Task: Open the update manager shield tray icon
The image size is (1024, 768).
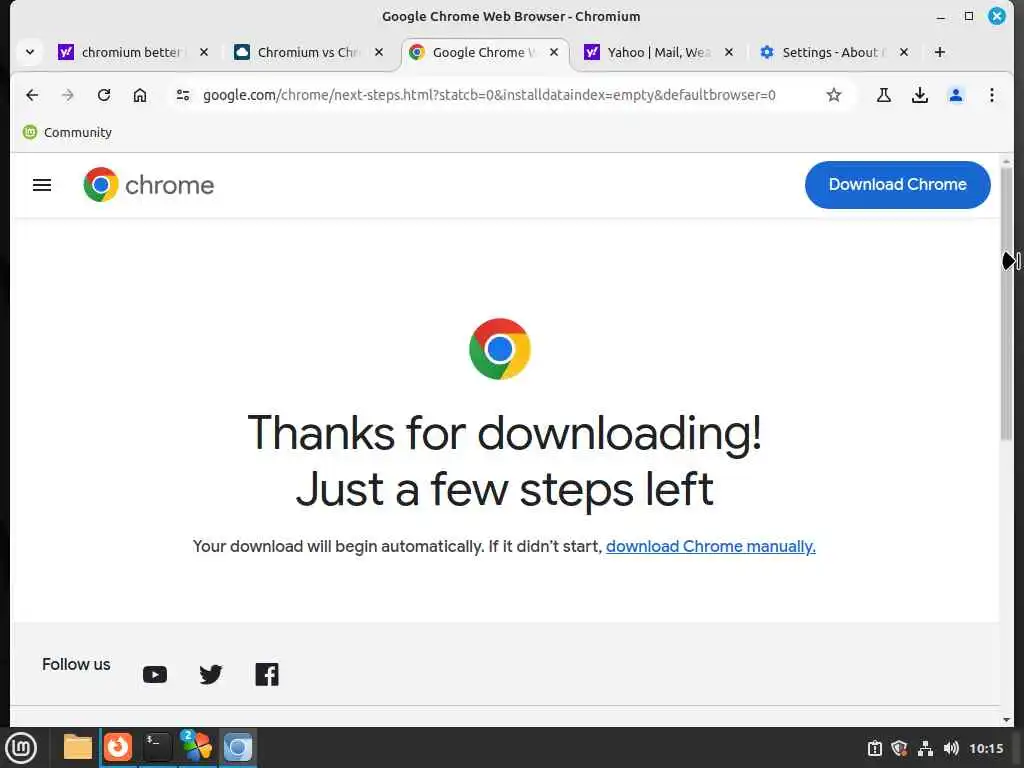Action: coord(900,748)
